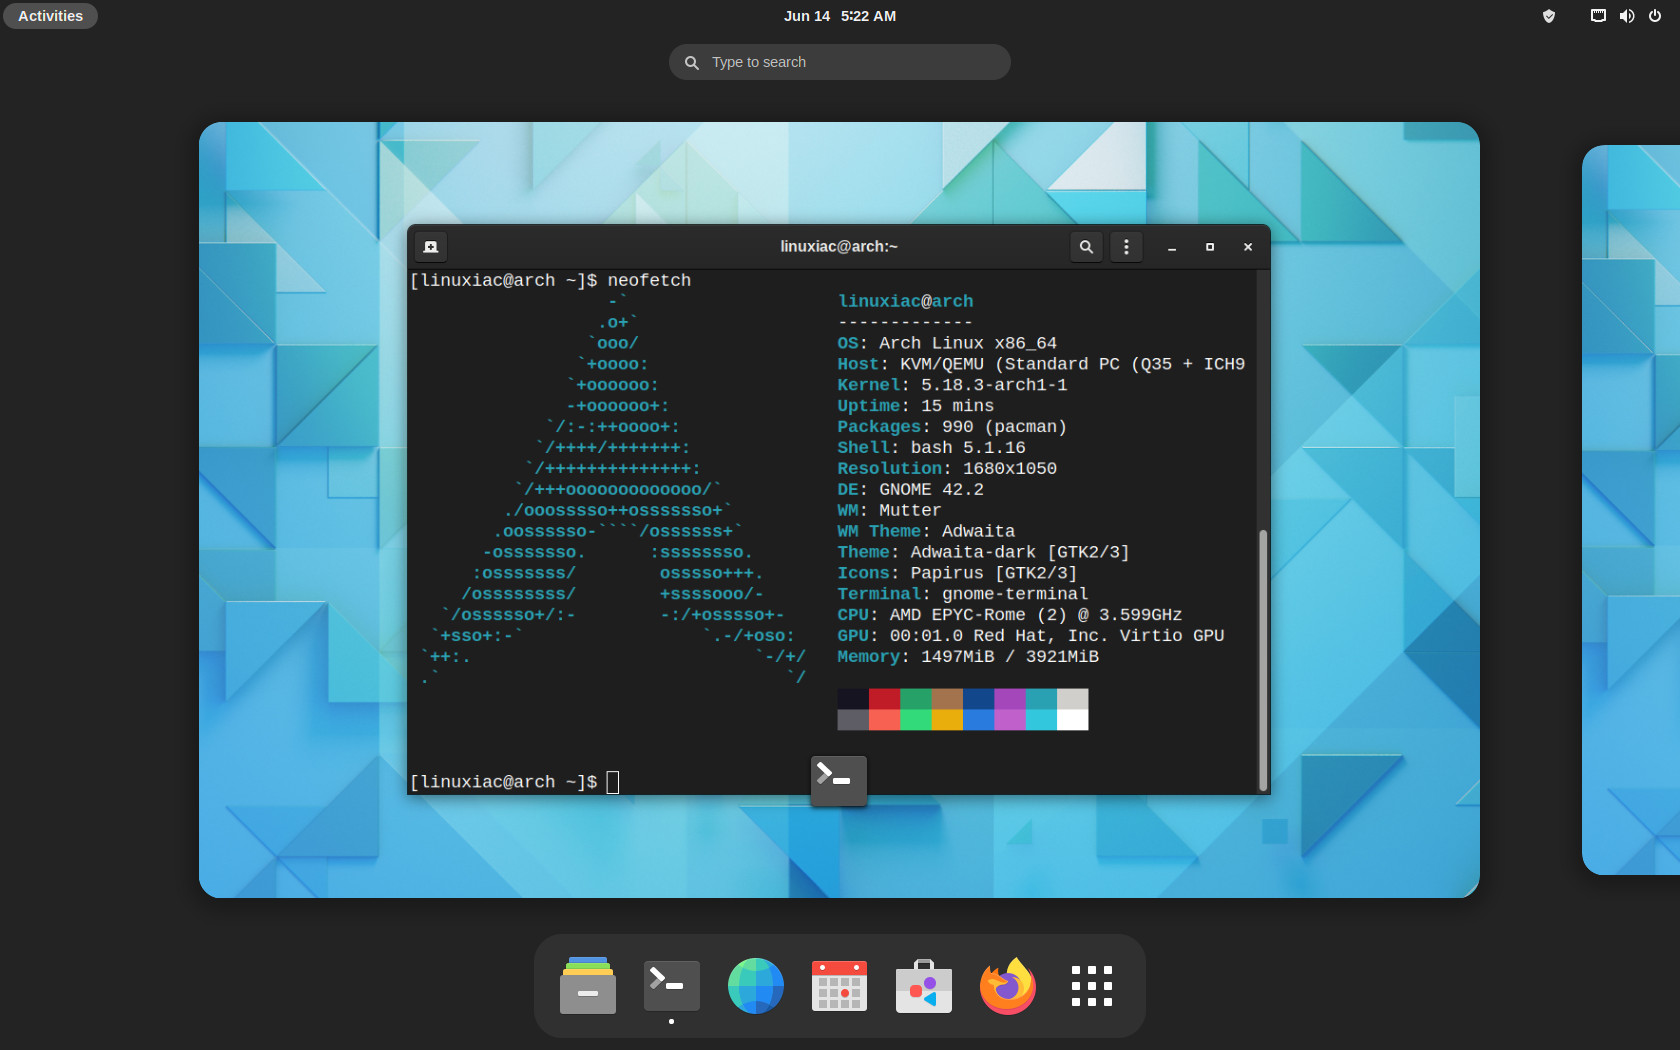Focus the Type to search field

(840, 62)
